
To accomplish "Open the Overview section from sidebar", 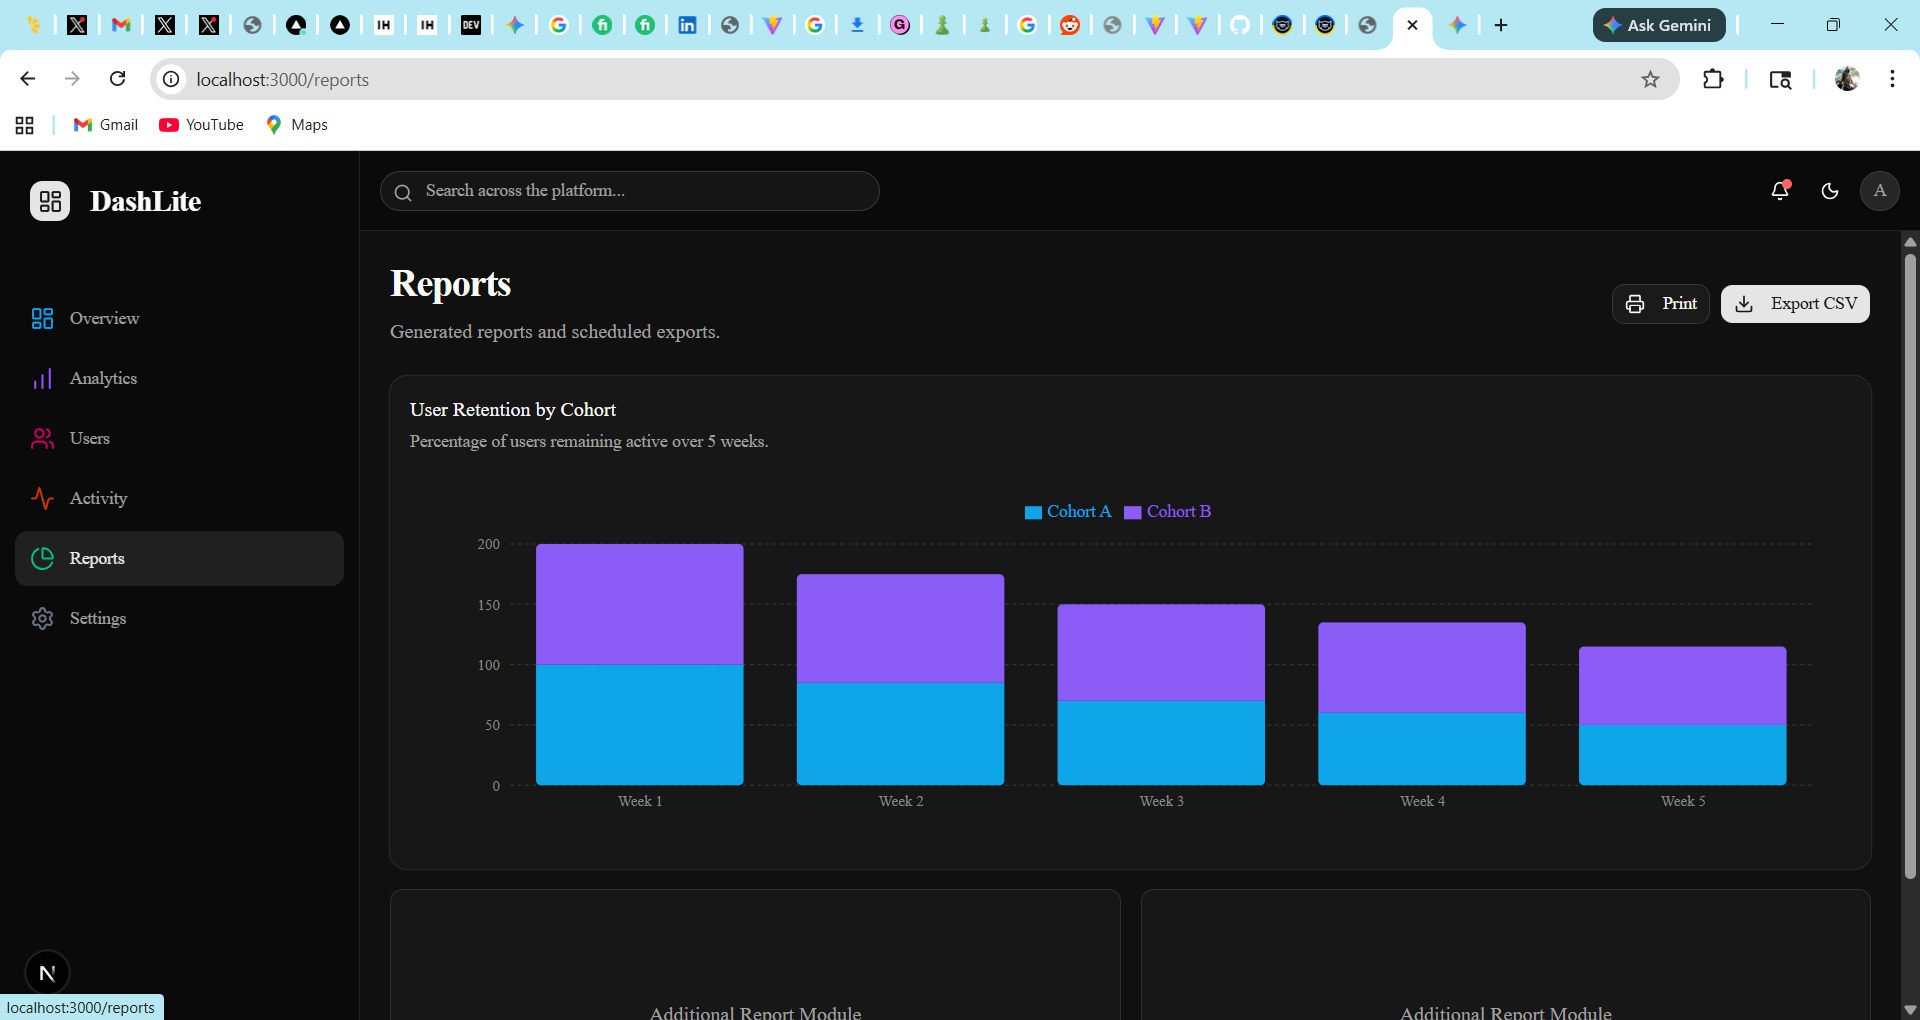I will (41, 318).
